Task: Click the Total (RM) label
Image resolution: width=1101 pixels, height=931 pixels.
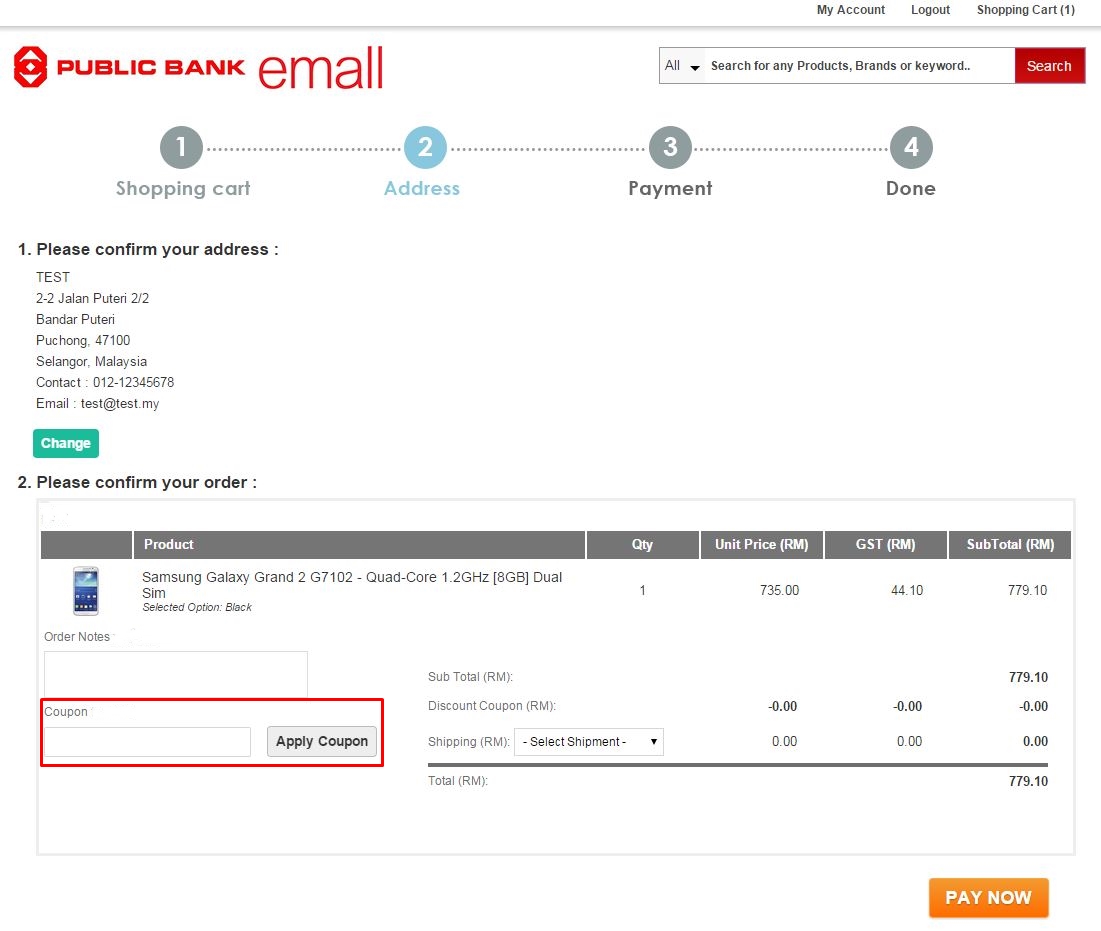Action: [458, 781]
